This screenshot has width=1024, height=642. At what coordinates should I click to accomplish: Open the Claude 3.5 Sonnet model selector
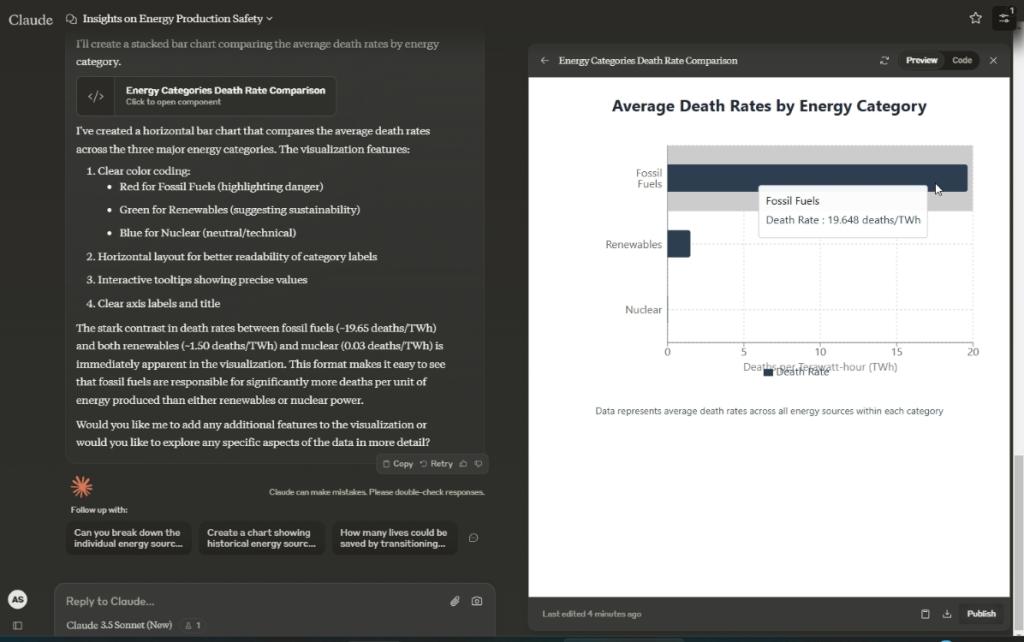[x=119, y=625]
